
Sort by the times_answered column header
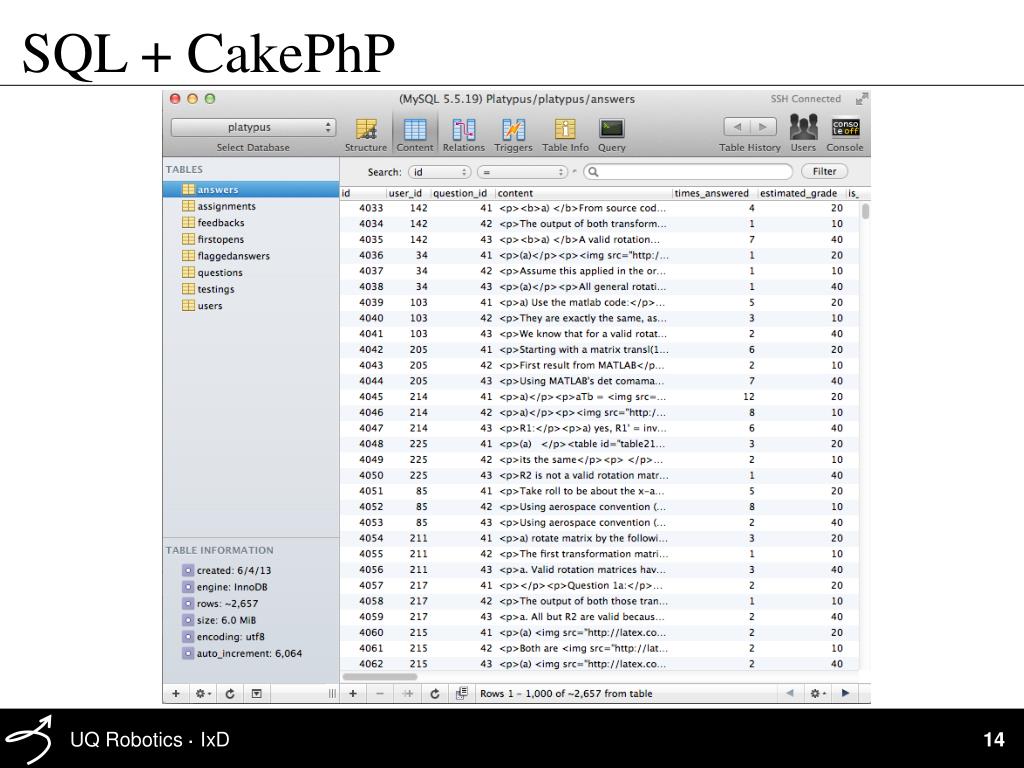pos(714,193)
